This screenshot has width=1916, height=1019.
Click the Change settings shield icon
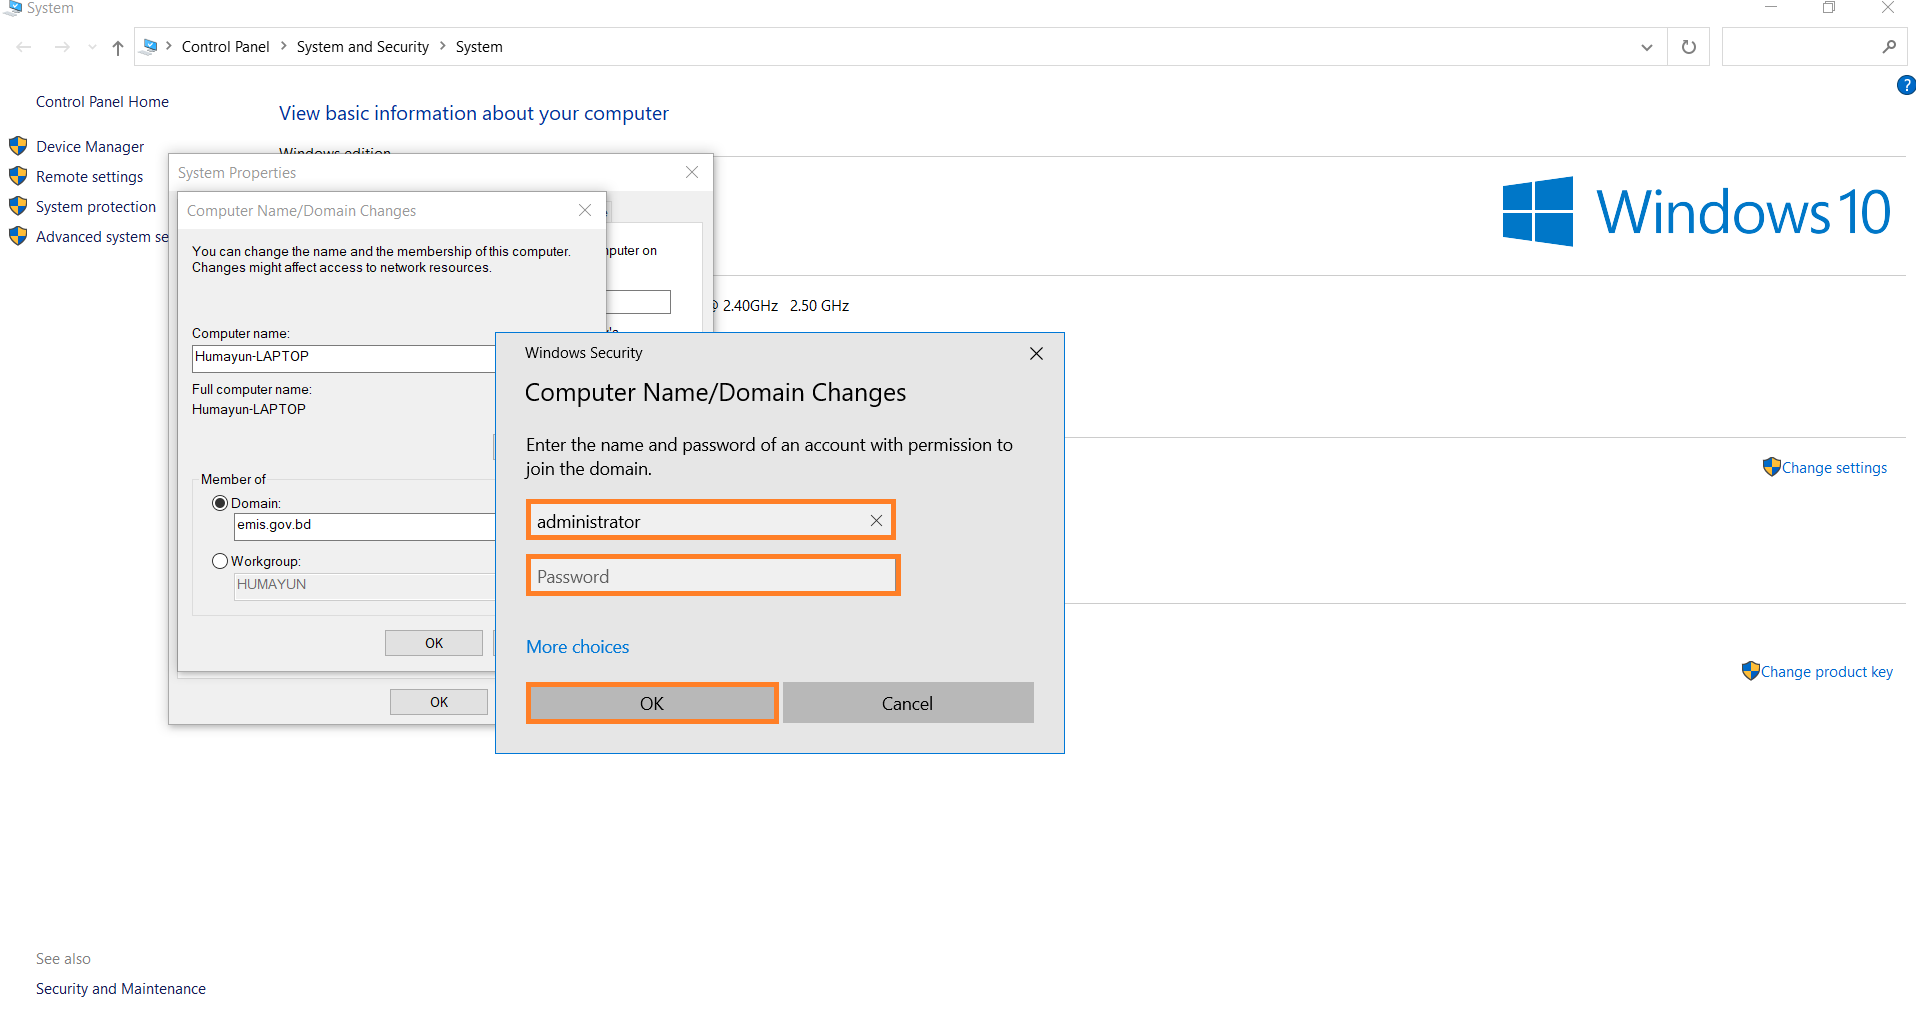[x=1771, y=466]
